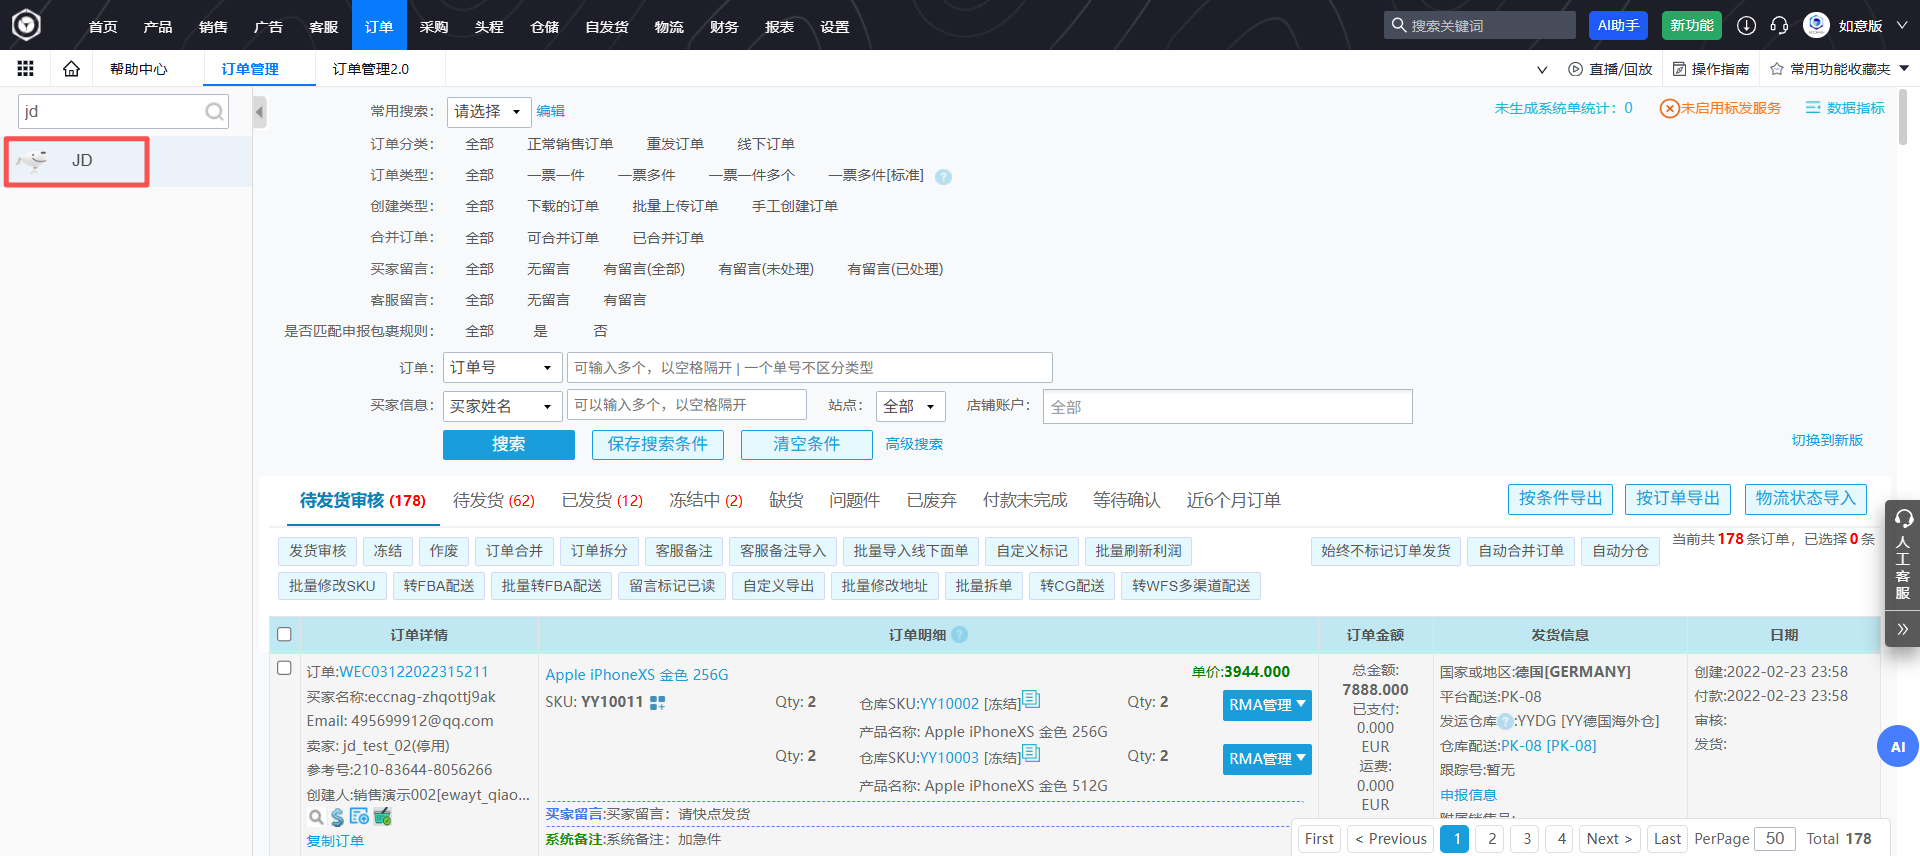1920x856 pixels.
Task: Click the help icon beside 订单明细 header
Action: click(x=959, y=634)
